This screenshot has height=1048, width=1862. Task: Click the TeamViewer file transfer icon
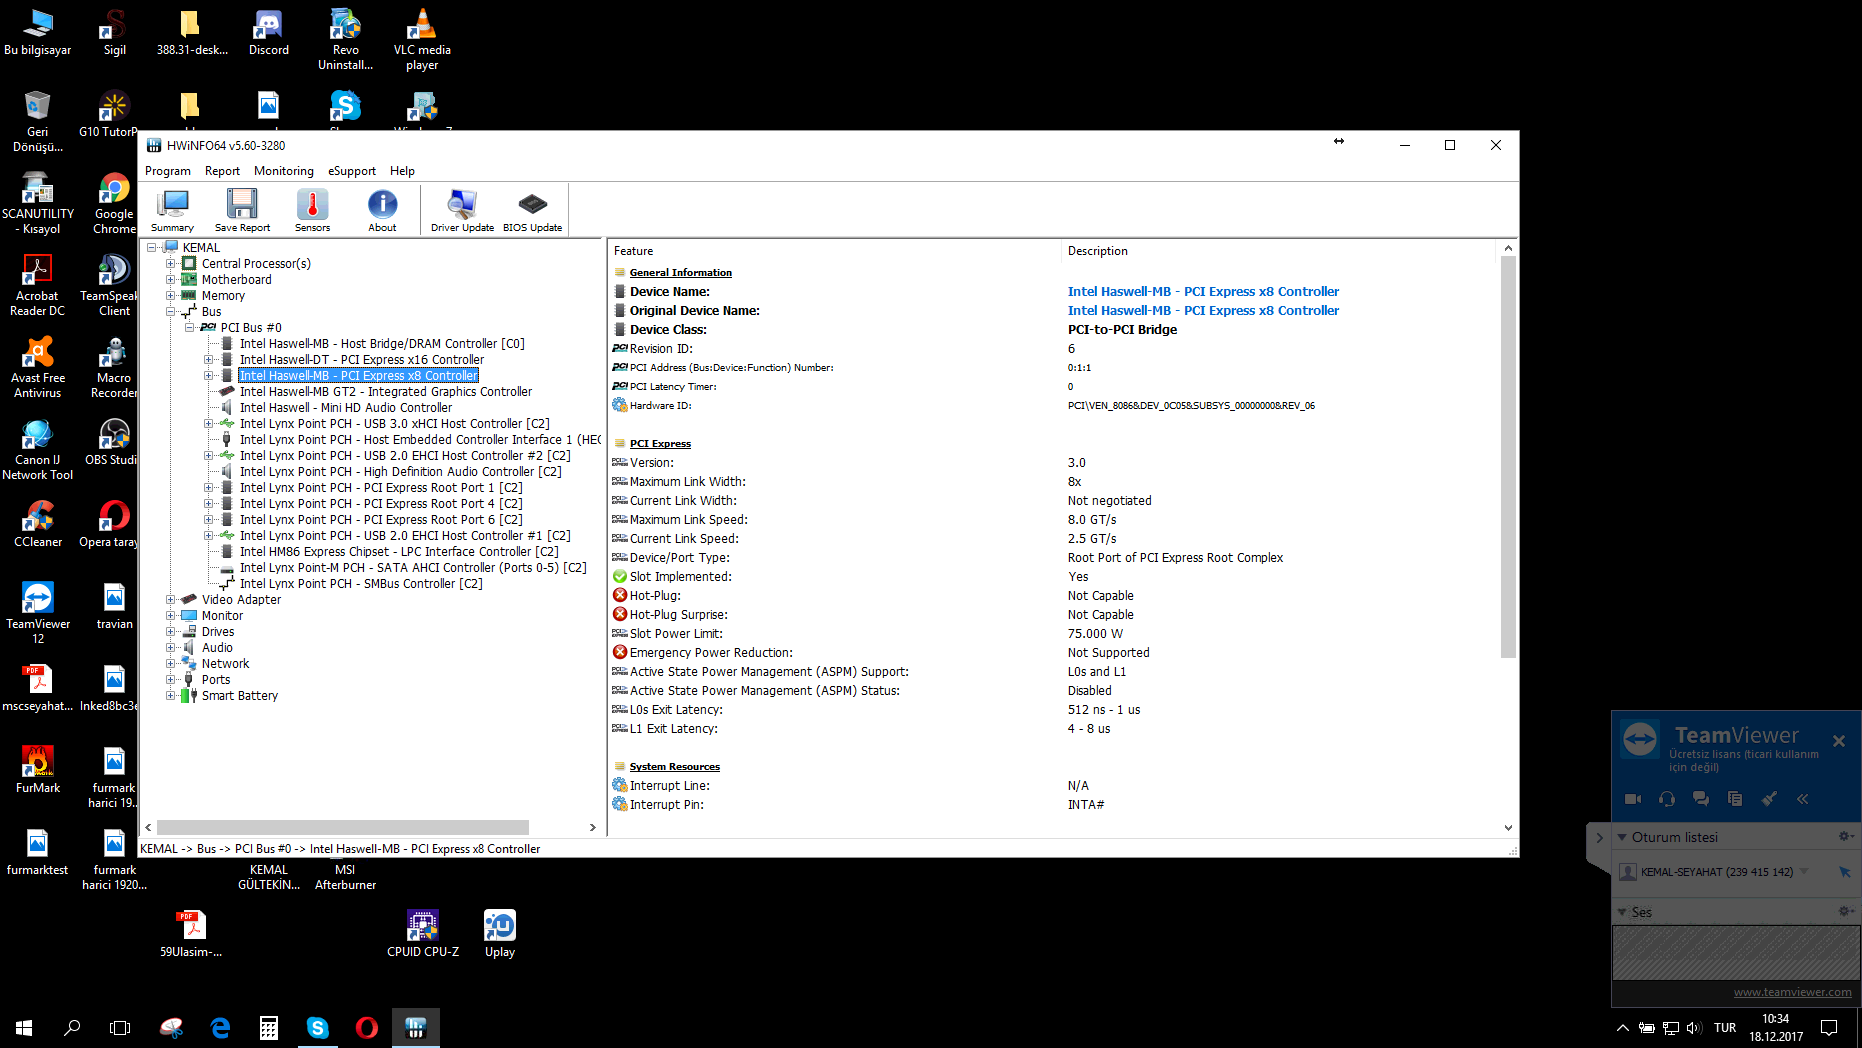tap(1735, 799)
